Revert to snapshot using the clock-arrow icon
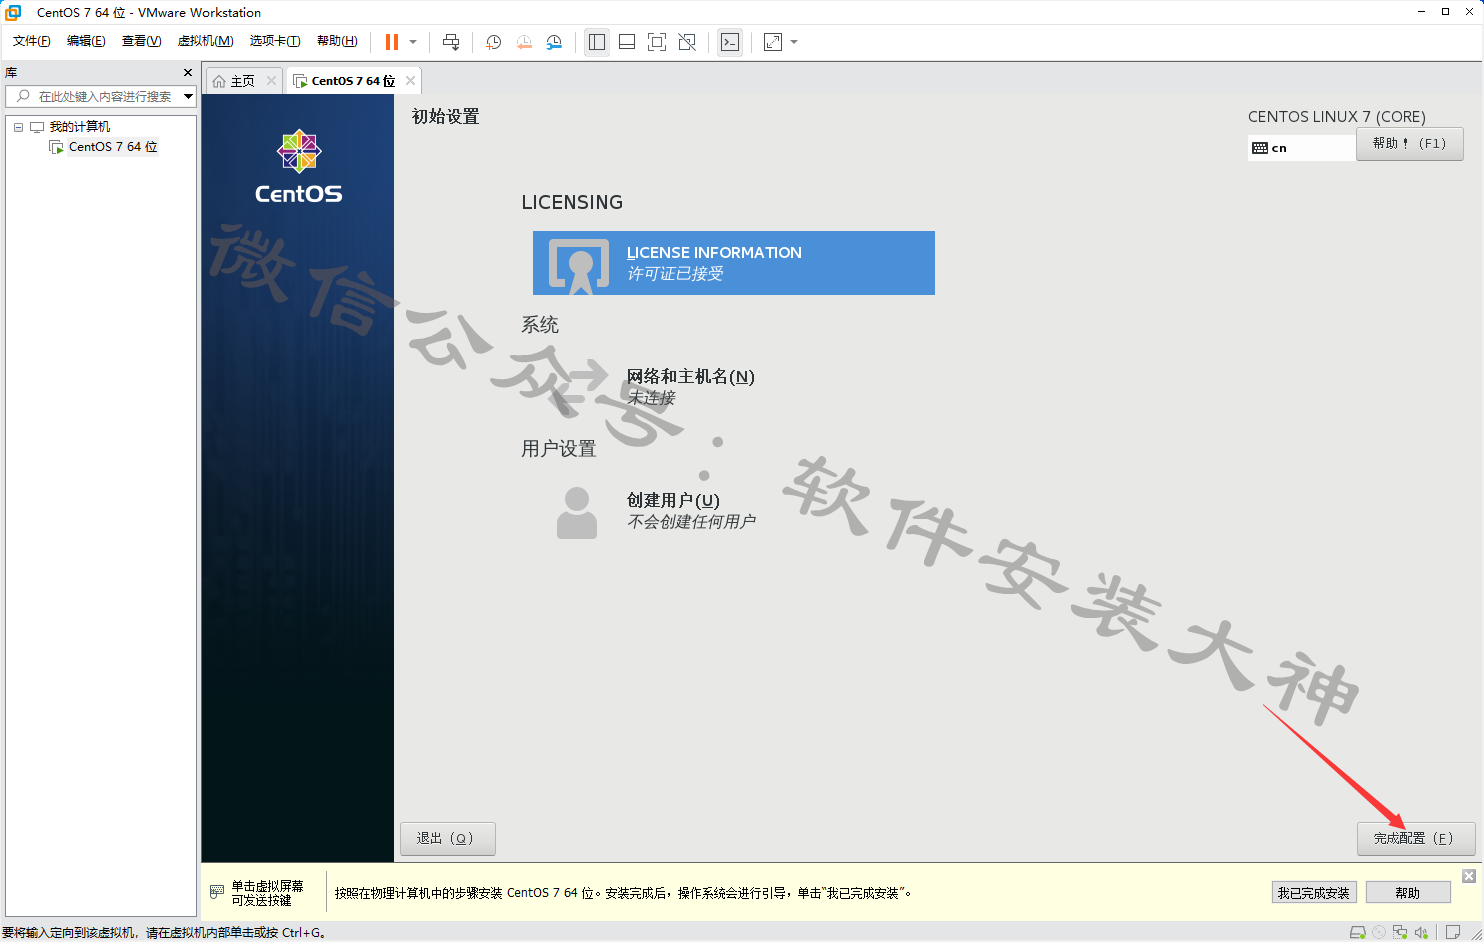Viewport: 1484px width, 942px height. [x=524, y=42]
